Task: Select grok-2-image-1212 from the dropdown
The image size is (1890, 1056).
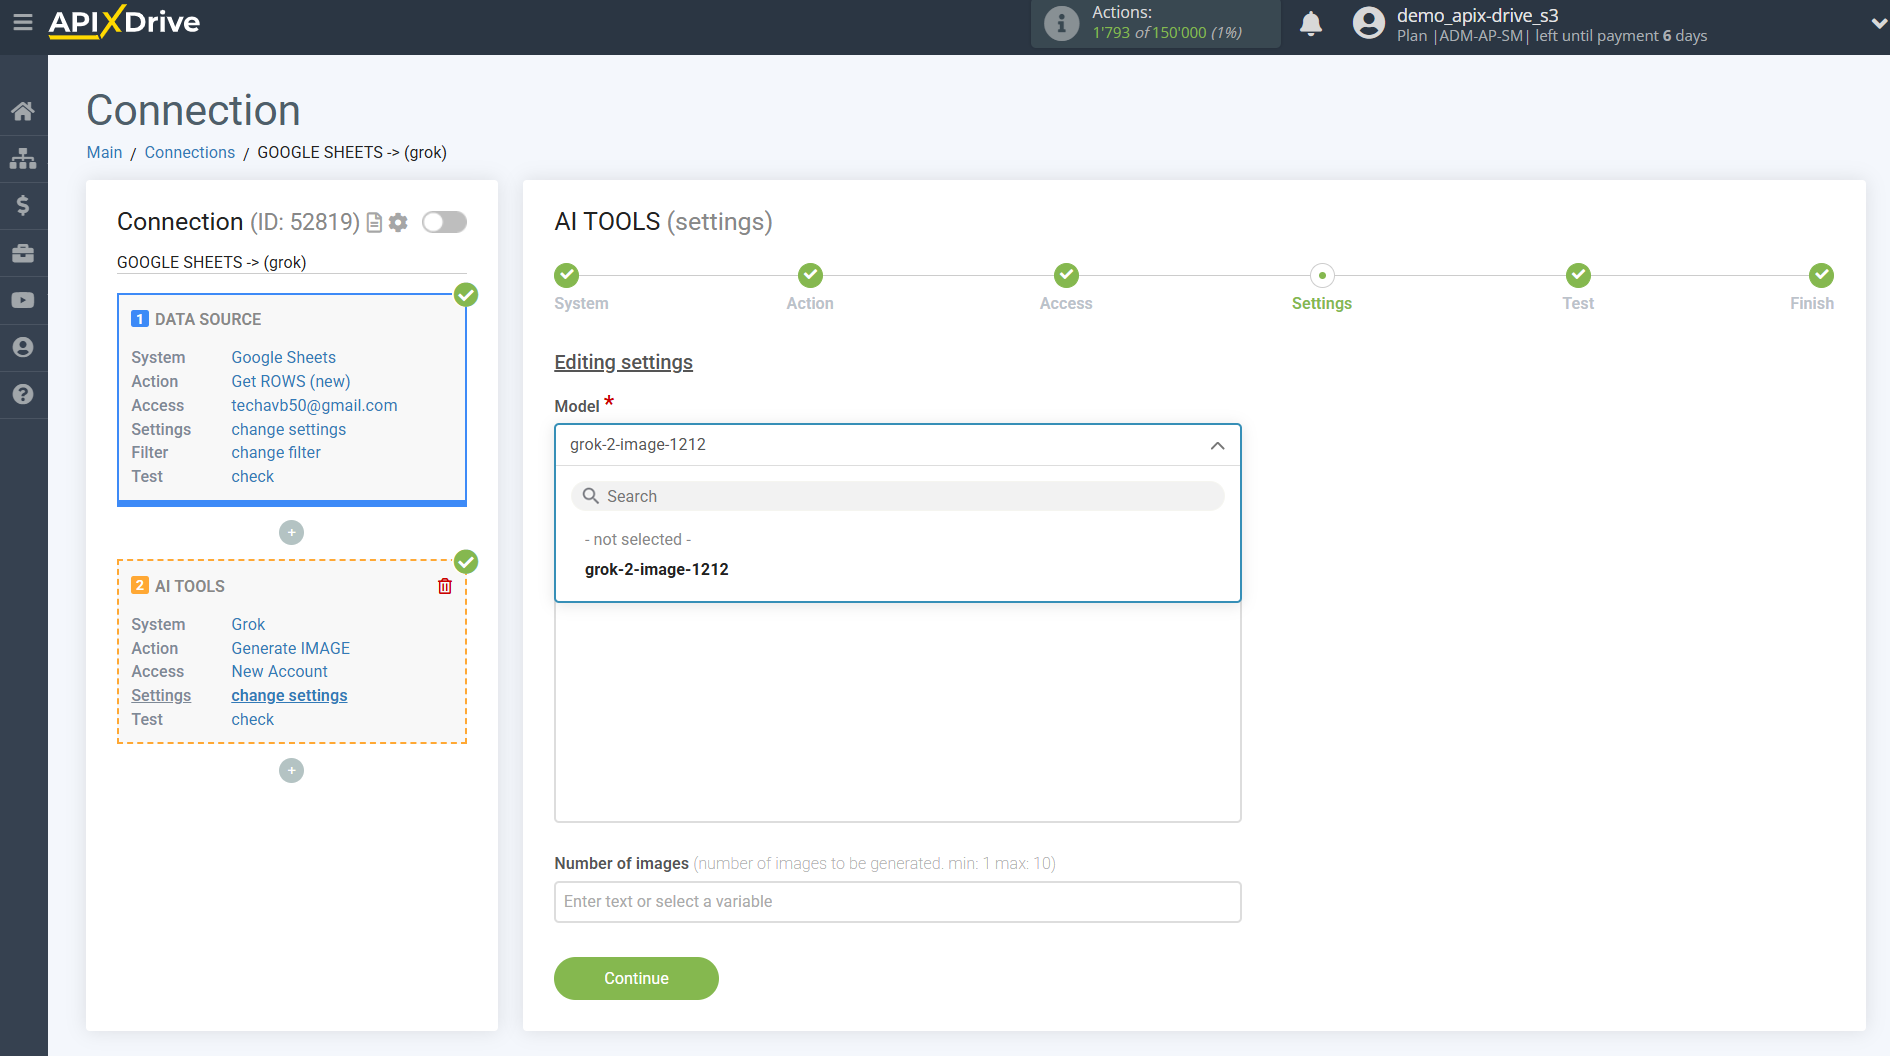Action: [x=657, y=569]
